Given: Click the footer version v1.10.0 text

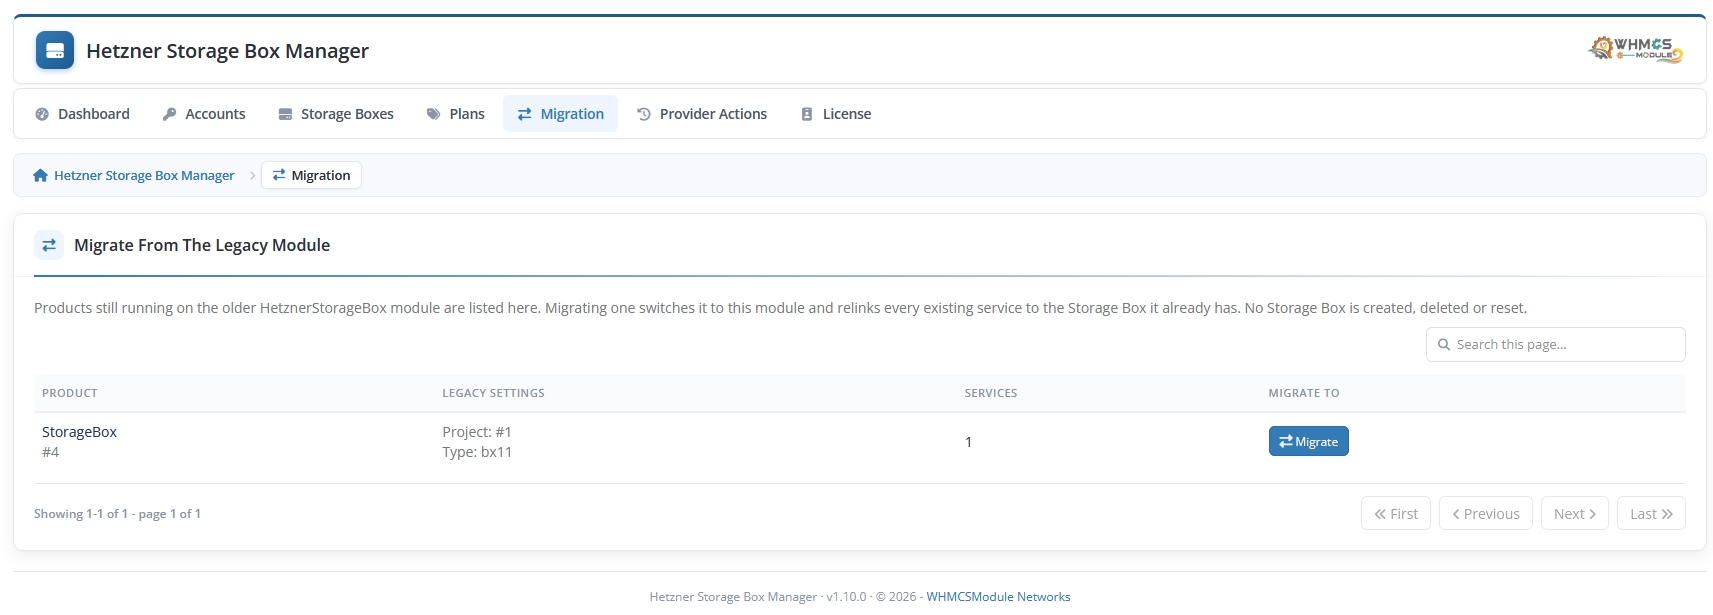Looking at the screenshot, I should point(846,597).
